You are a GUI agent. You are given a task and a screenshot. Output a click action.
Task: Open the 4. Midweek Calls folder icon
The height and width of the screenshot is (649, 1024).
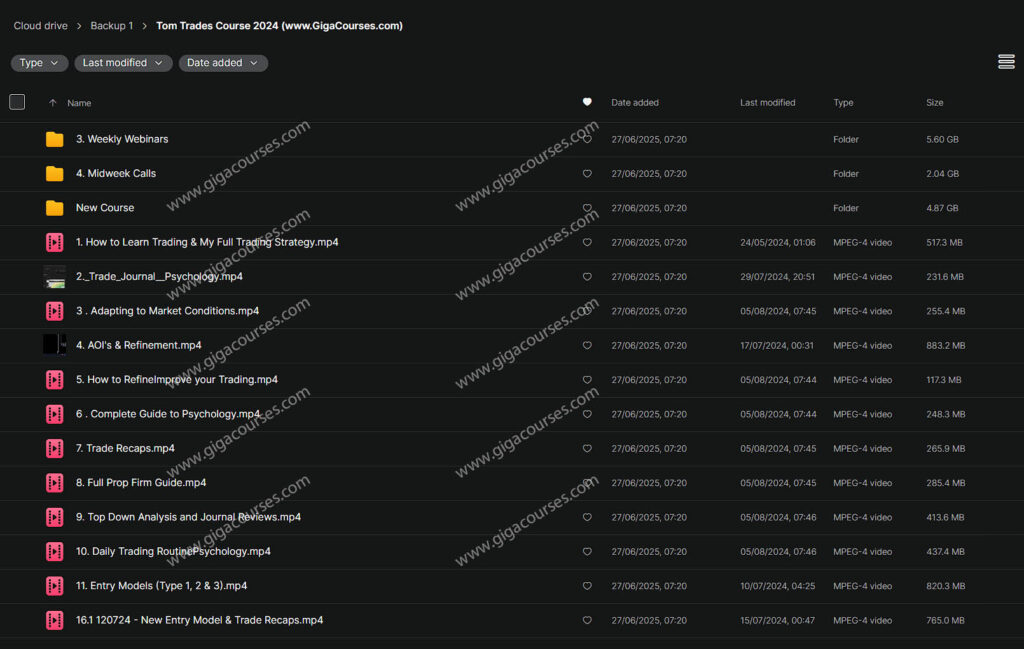(54, 174)
